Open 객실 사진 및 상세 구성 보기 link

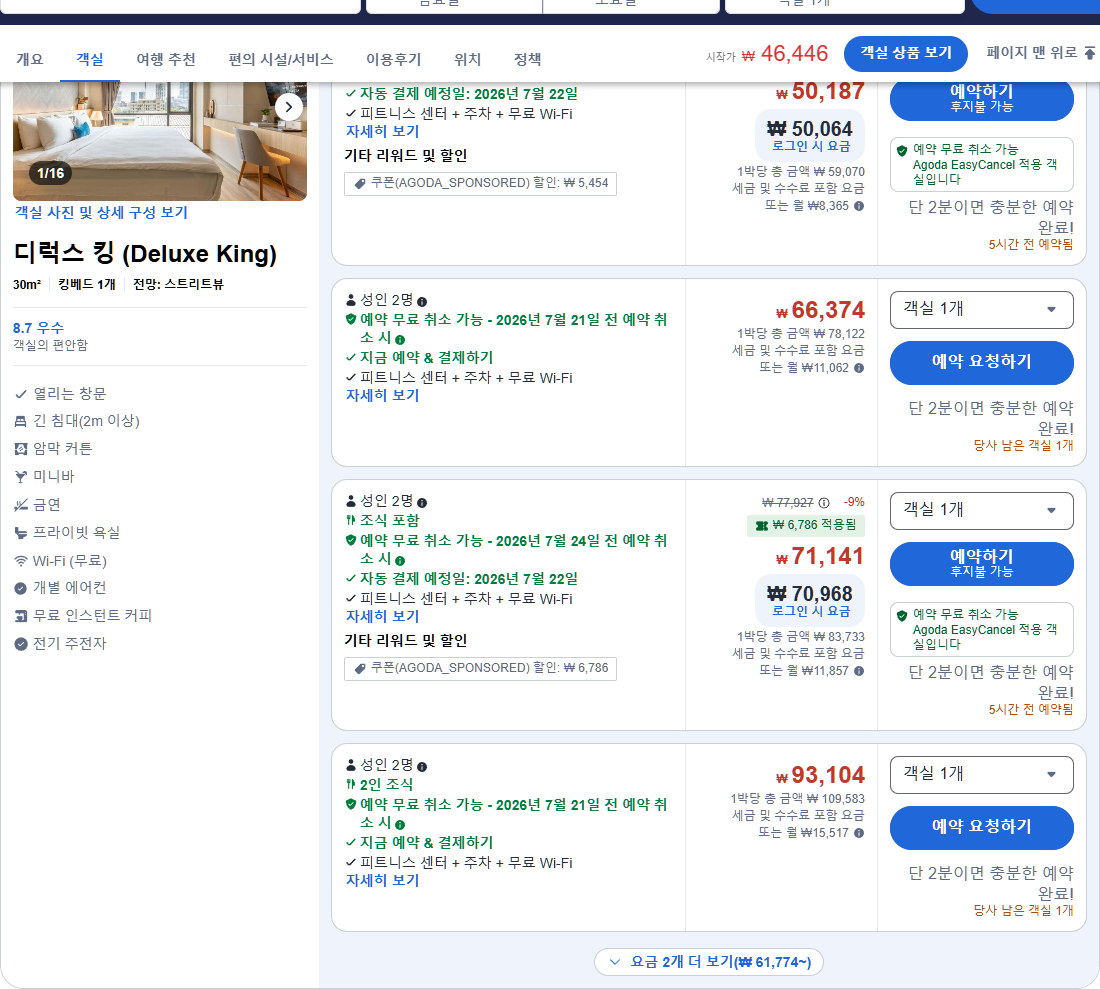click(x=101, y=213)
